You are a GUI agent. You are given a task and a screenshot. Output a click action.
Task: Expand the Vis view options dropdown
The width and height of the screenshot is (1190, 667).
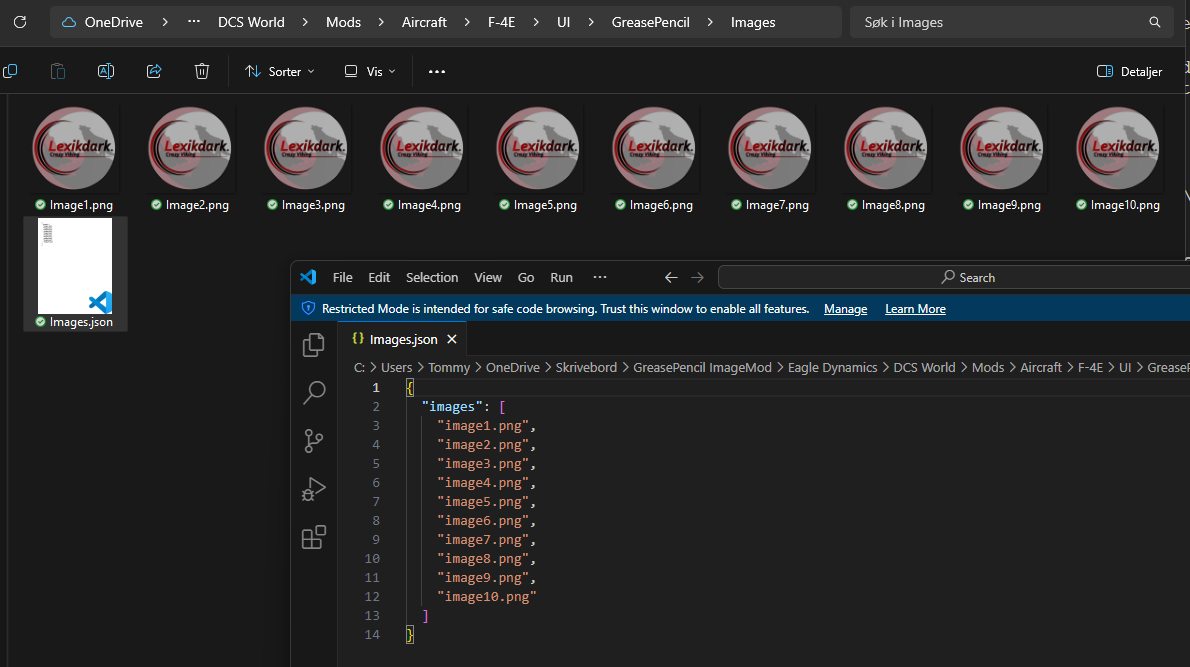[x=370, y=72]
